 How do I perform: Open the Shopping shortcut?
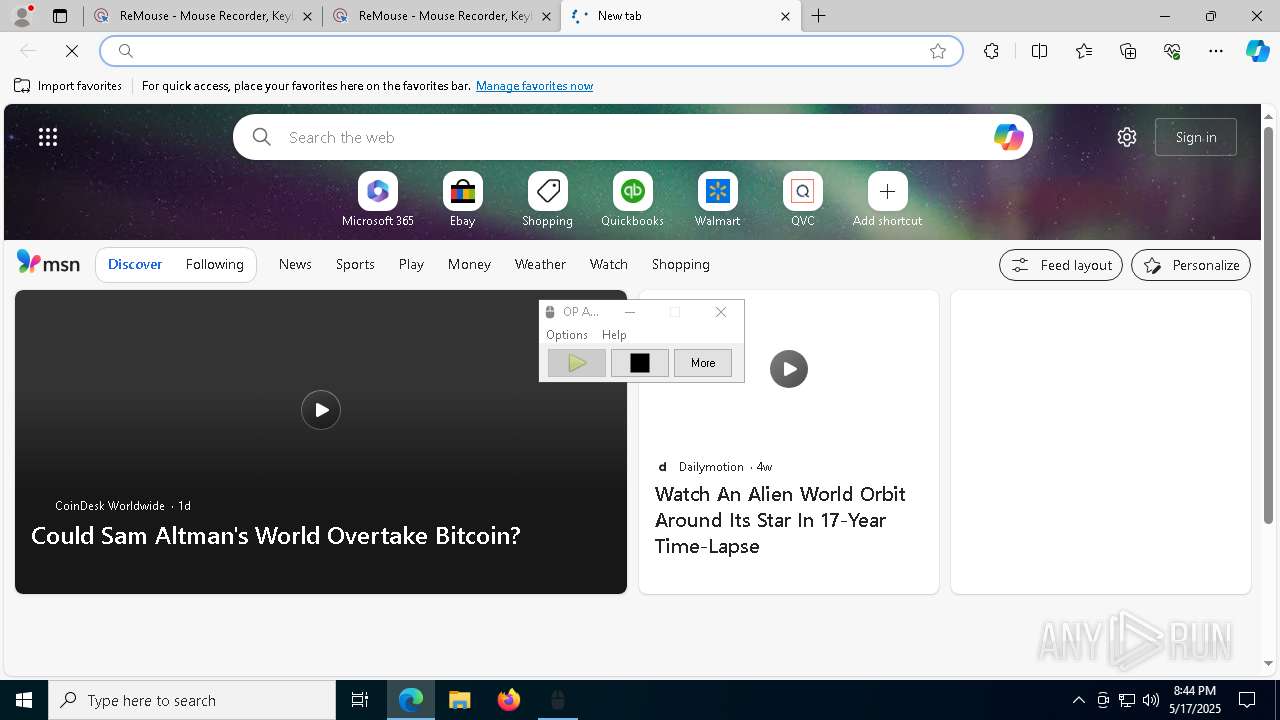(548, 200)
